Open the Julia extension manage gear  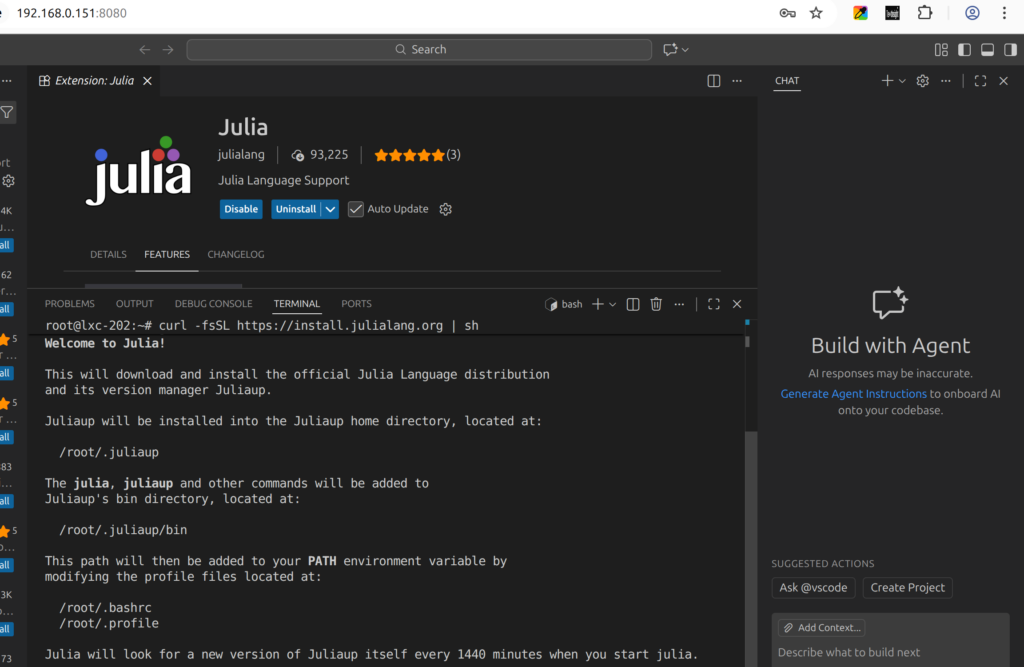pyautogui.click(x=446, y=209)
